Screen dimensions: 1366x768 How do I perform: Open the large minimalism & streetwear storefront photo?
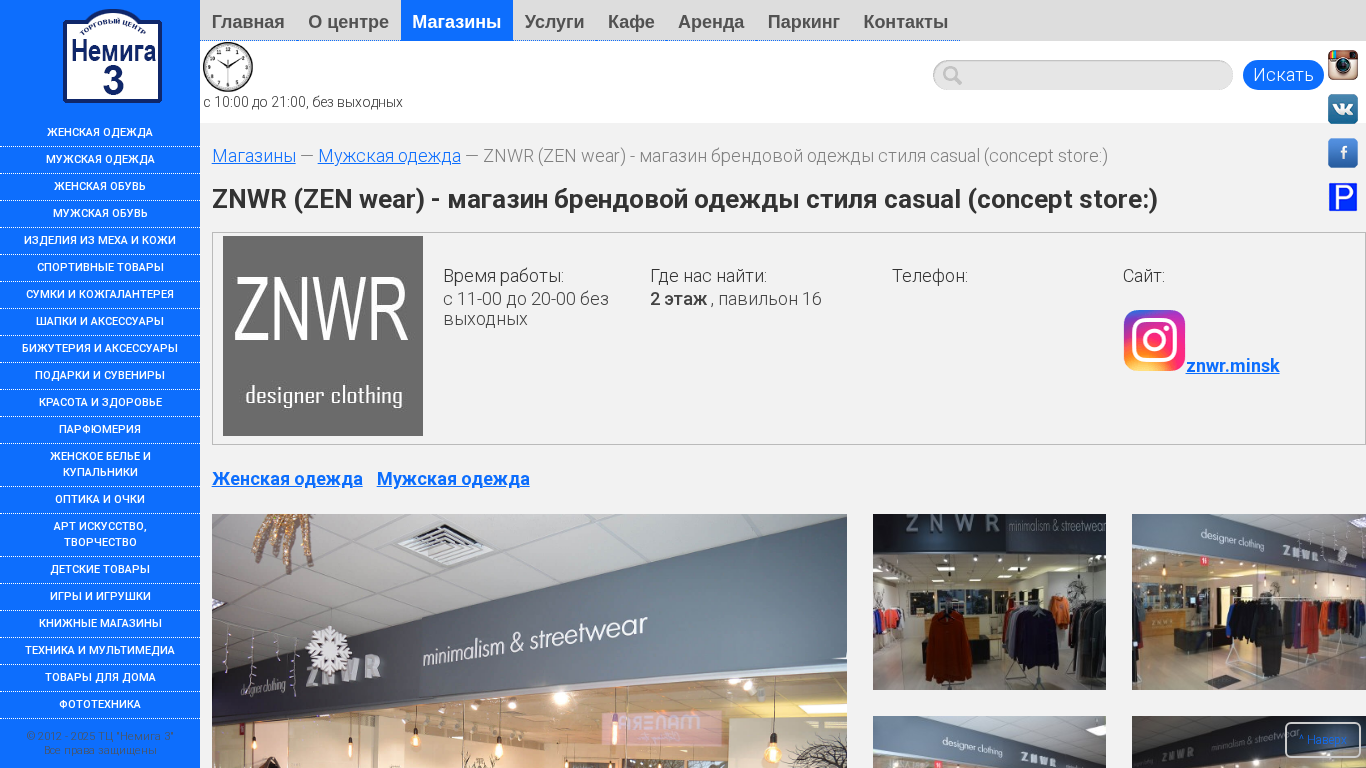[x=529, y=641]
